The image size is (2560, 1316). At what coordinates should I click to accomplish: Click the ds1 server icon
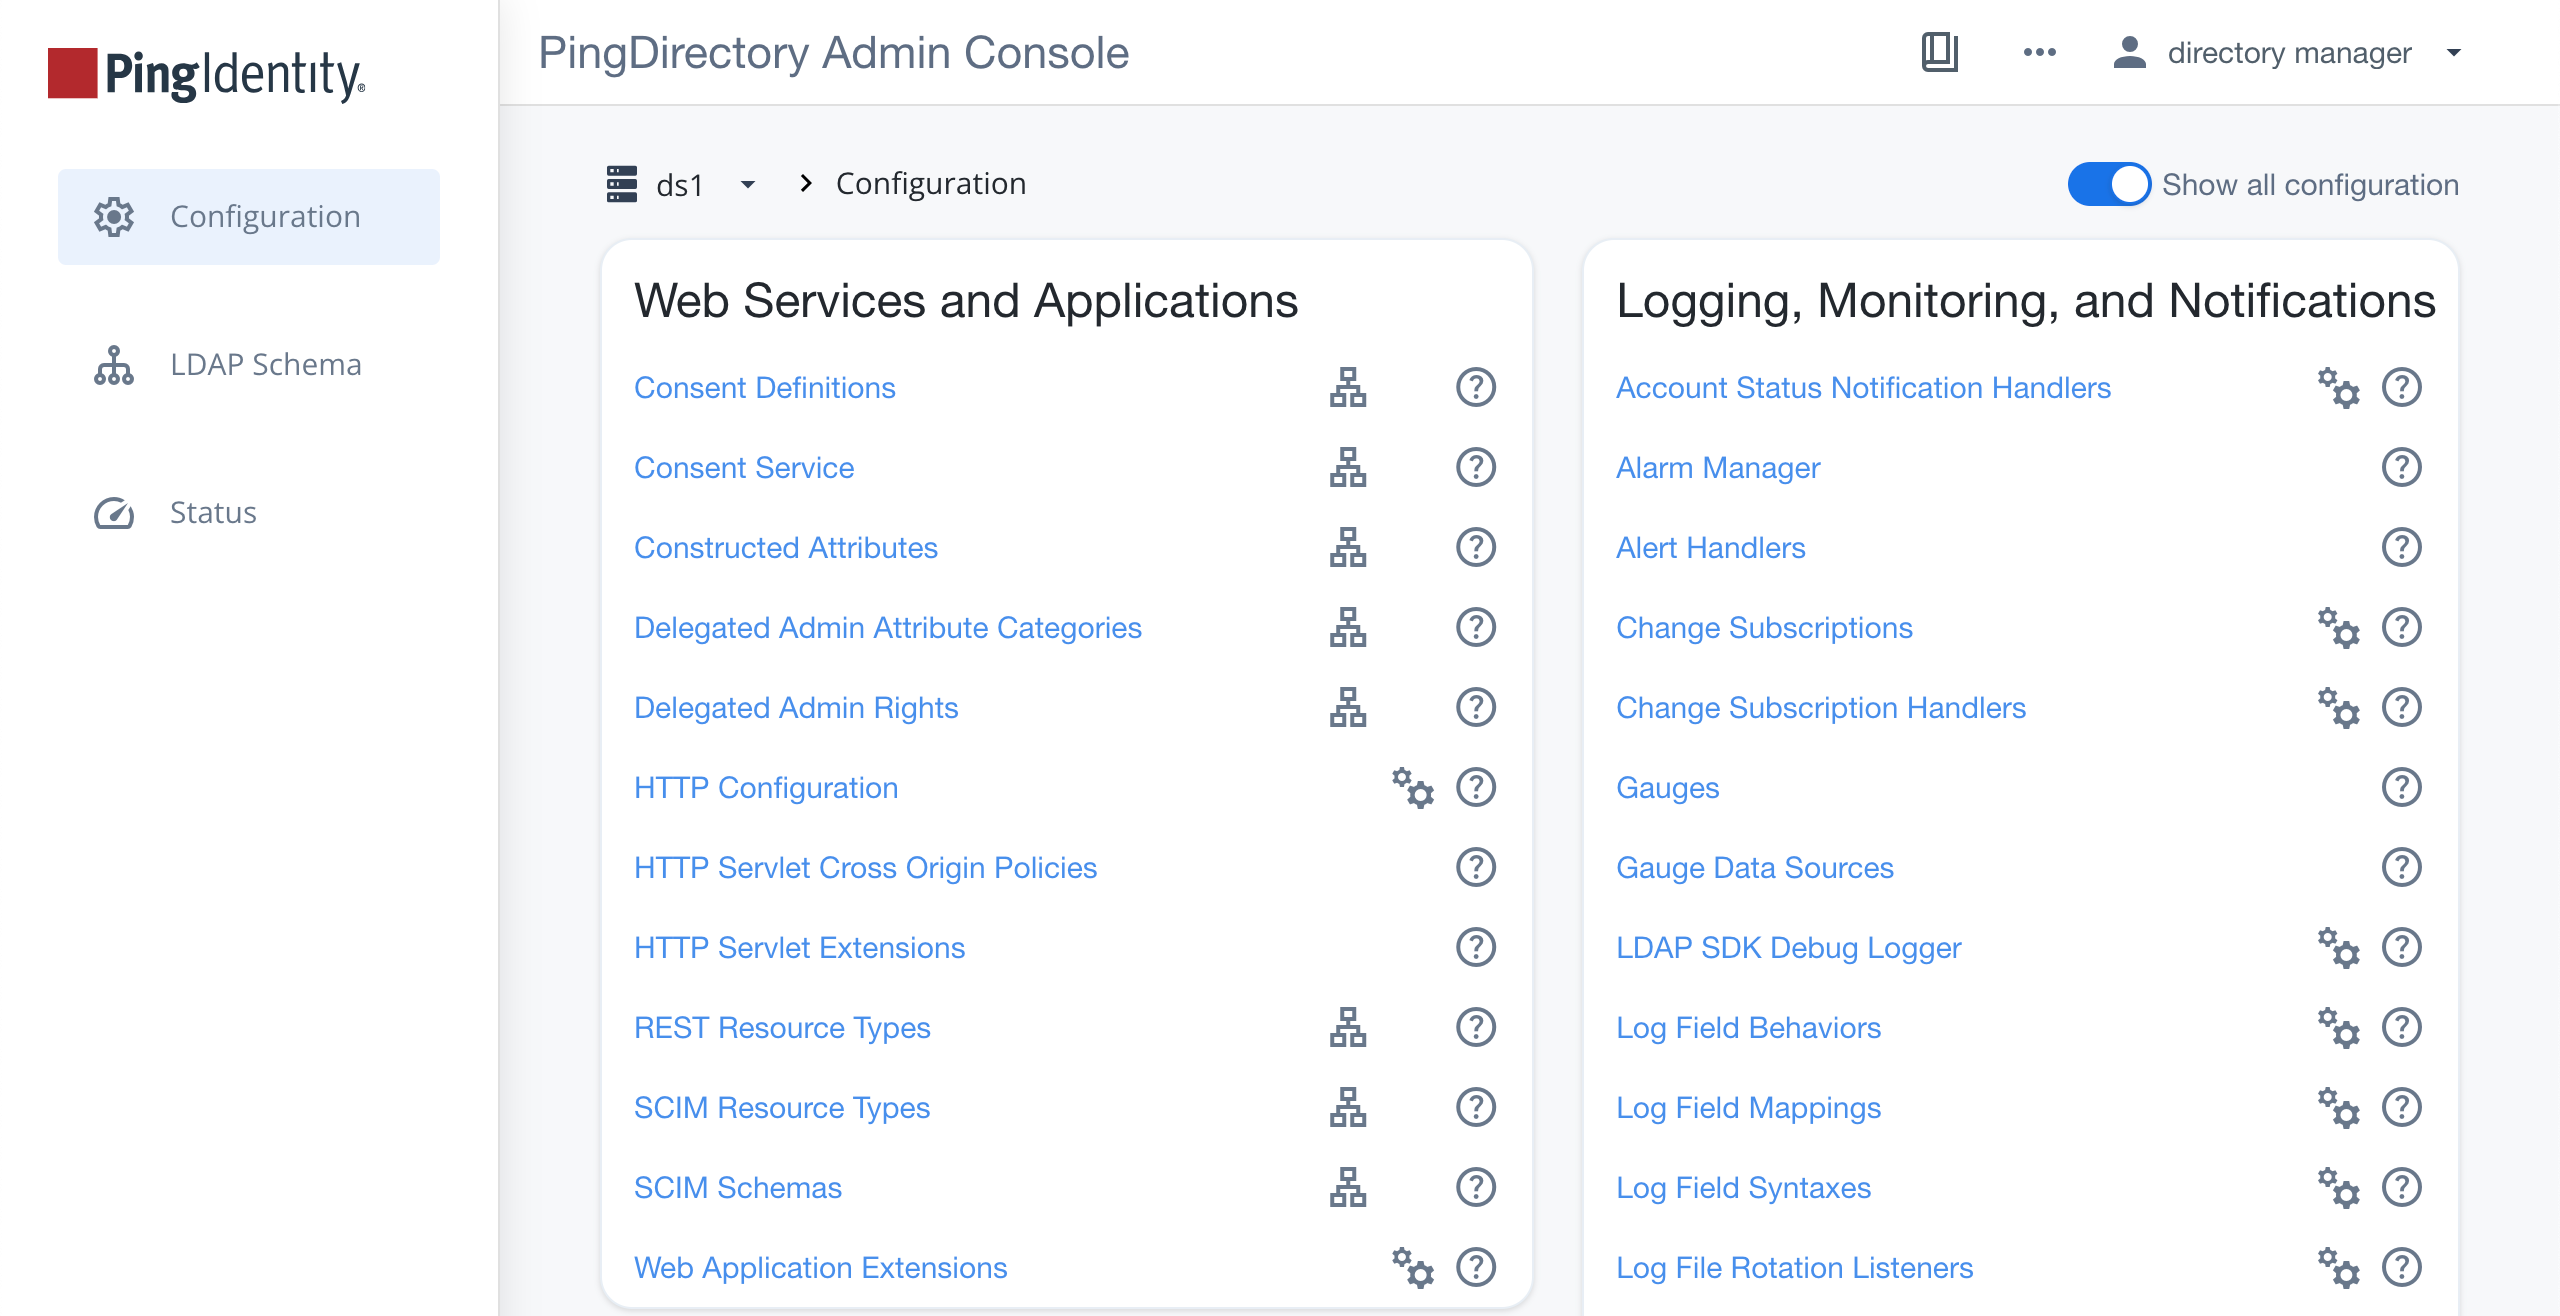[621, 184]
